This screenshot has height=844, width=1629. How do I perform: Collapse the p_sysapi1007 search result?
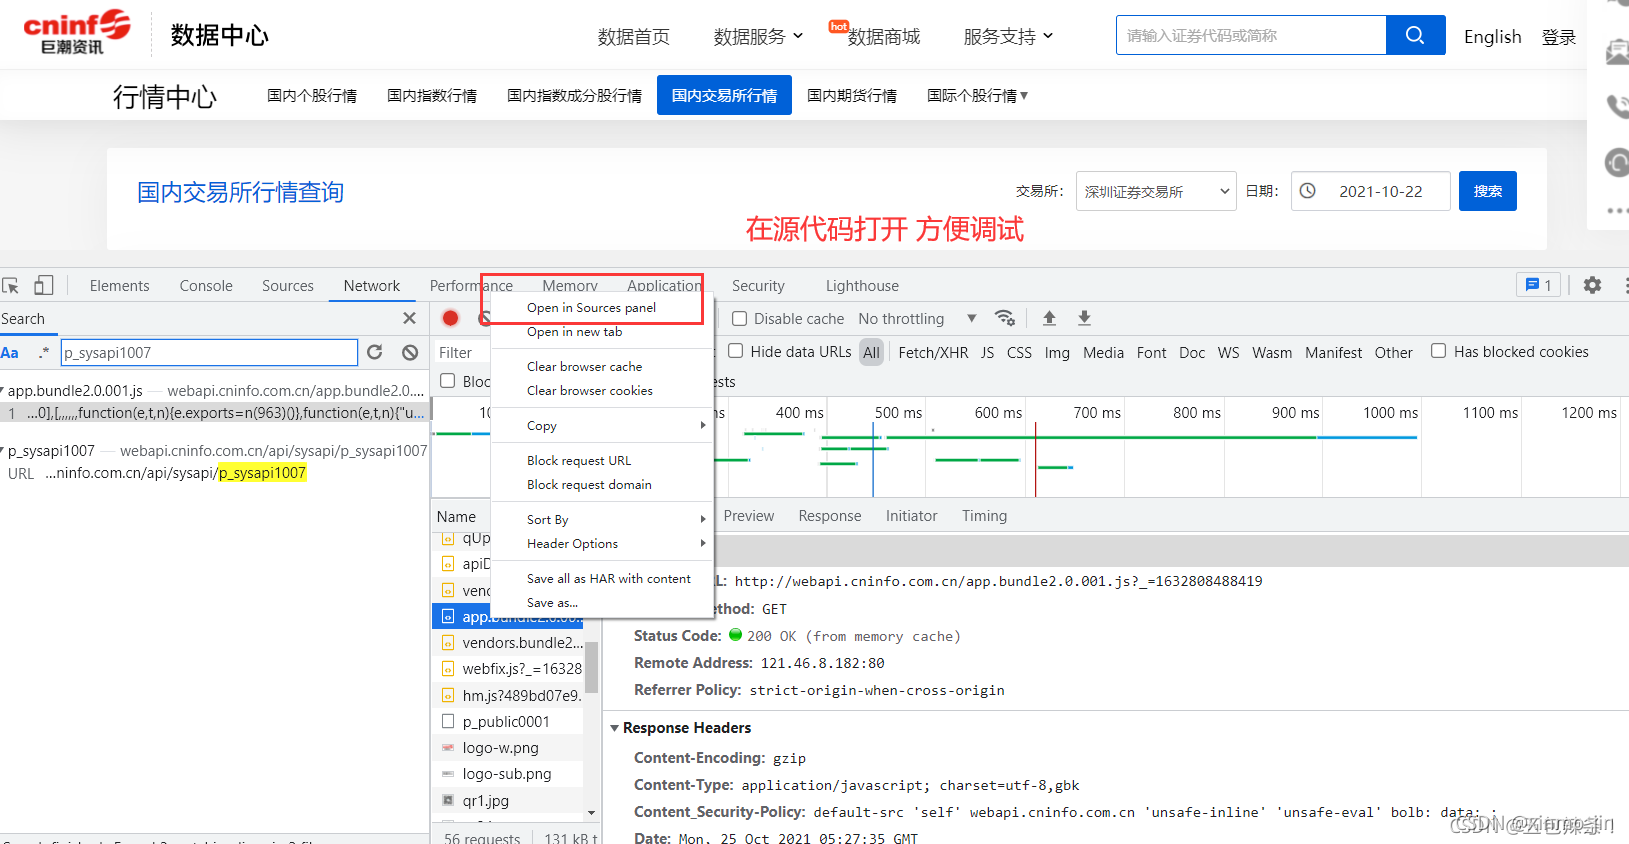click(x=3, y=451)
